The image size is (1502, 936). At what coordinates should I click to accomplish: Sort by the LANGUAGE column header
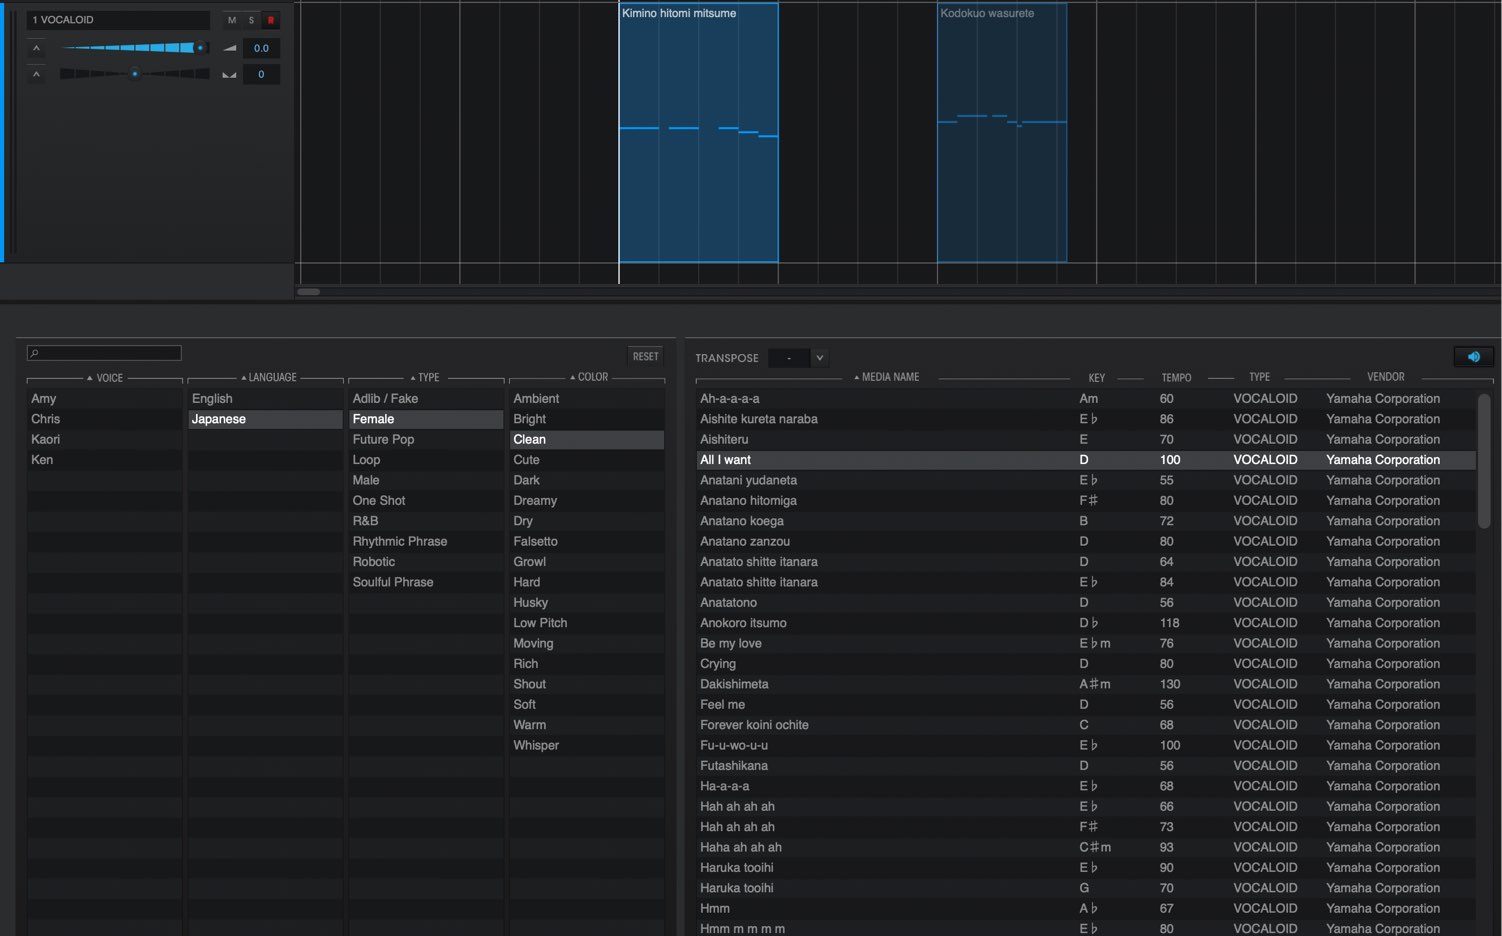click(x=269, y=378)
